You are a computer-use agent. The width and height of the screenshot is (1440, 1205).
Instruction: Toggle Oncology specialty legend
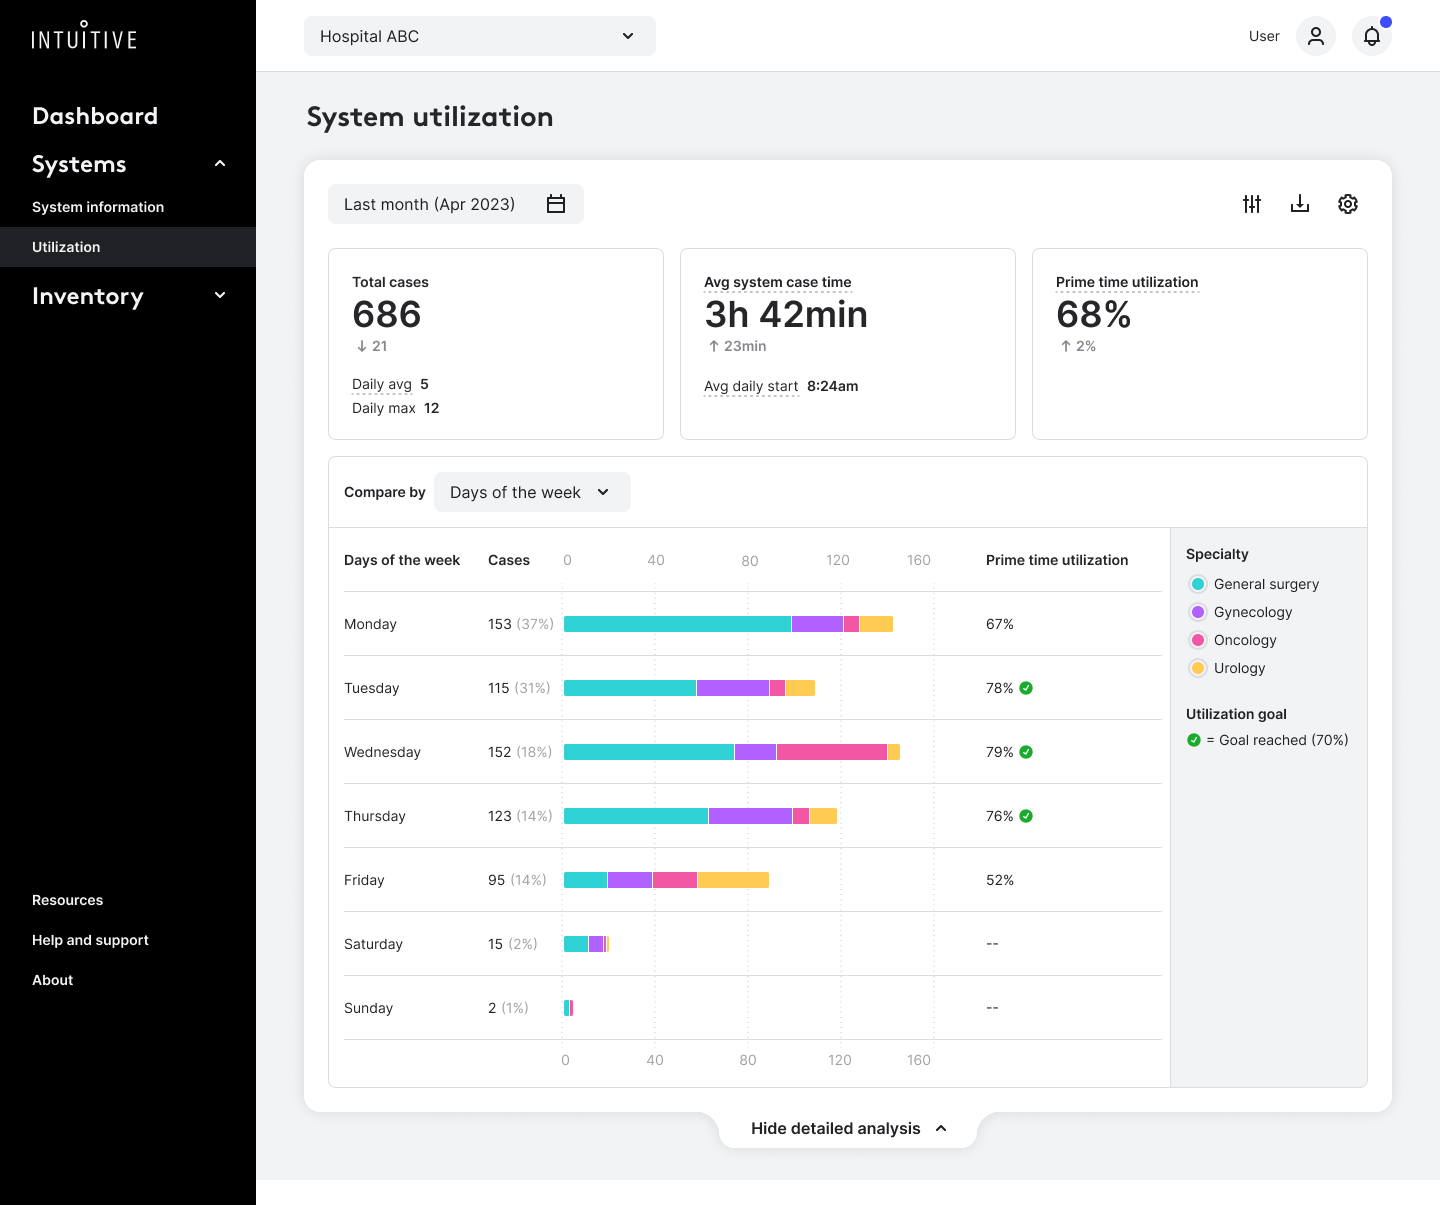coord(1198,640)
